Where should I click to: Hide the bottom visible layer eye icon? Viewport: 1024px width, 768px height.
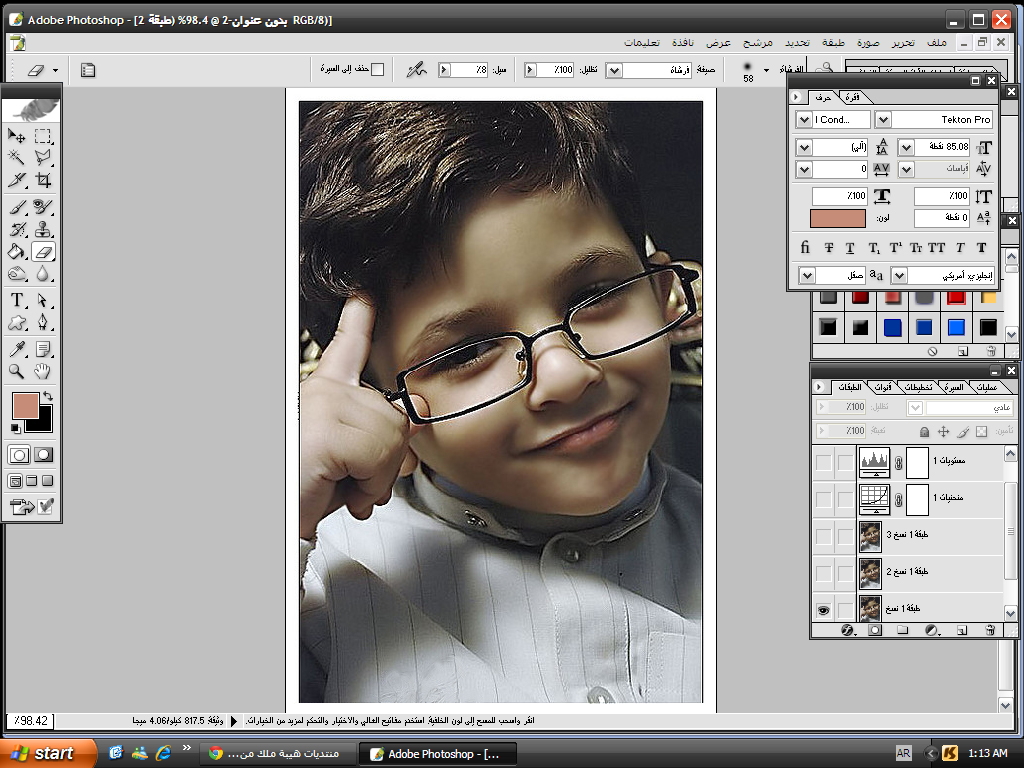[824, 610]
